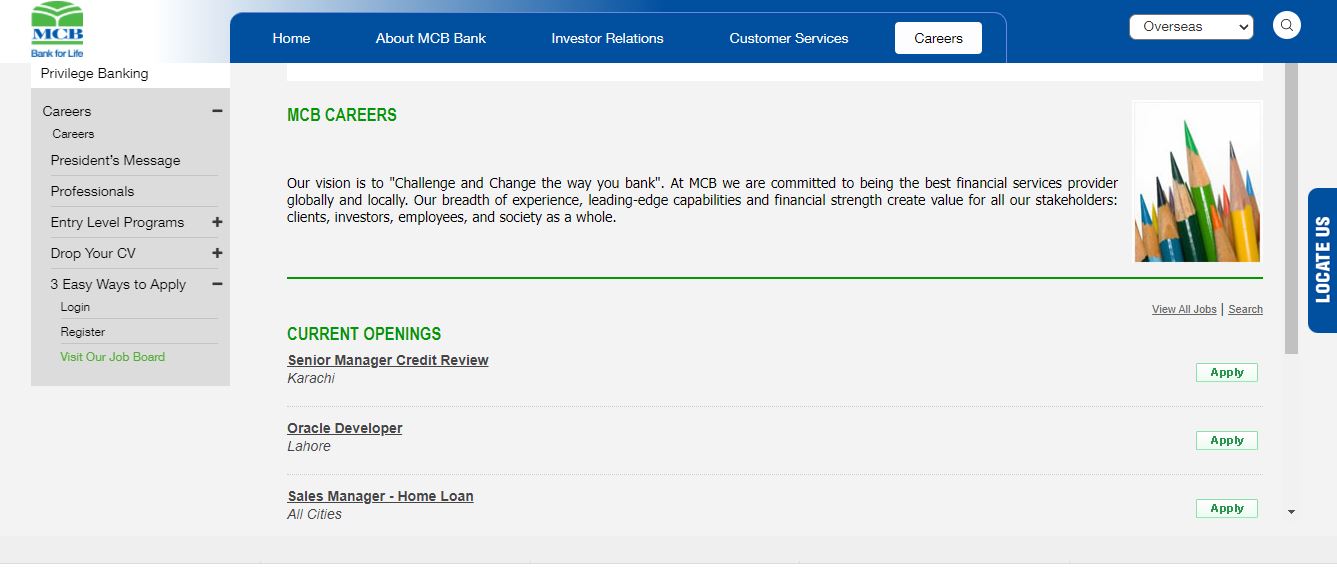Click the colored pencils image
The height and width of the screenshot is (570, 1337).
tap(1197, 182)
